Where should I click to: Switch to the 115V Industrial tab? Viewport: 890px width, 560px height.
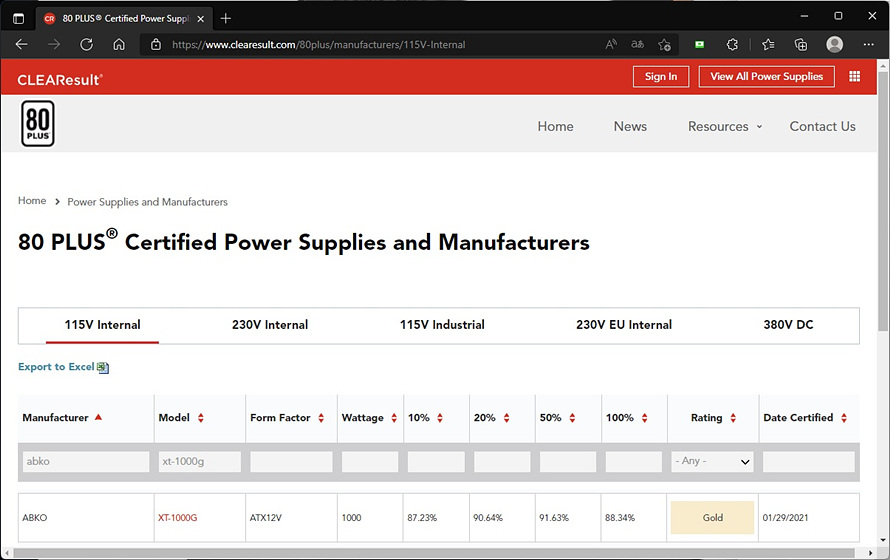coord(442,325)
